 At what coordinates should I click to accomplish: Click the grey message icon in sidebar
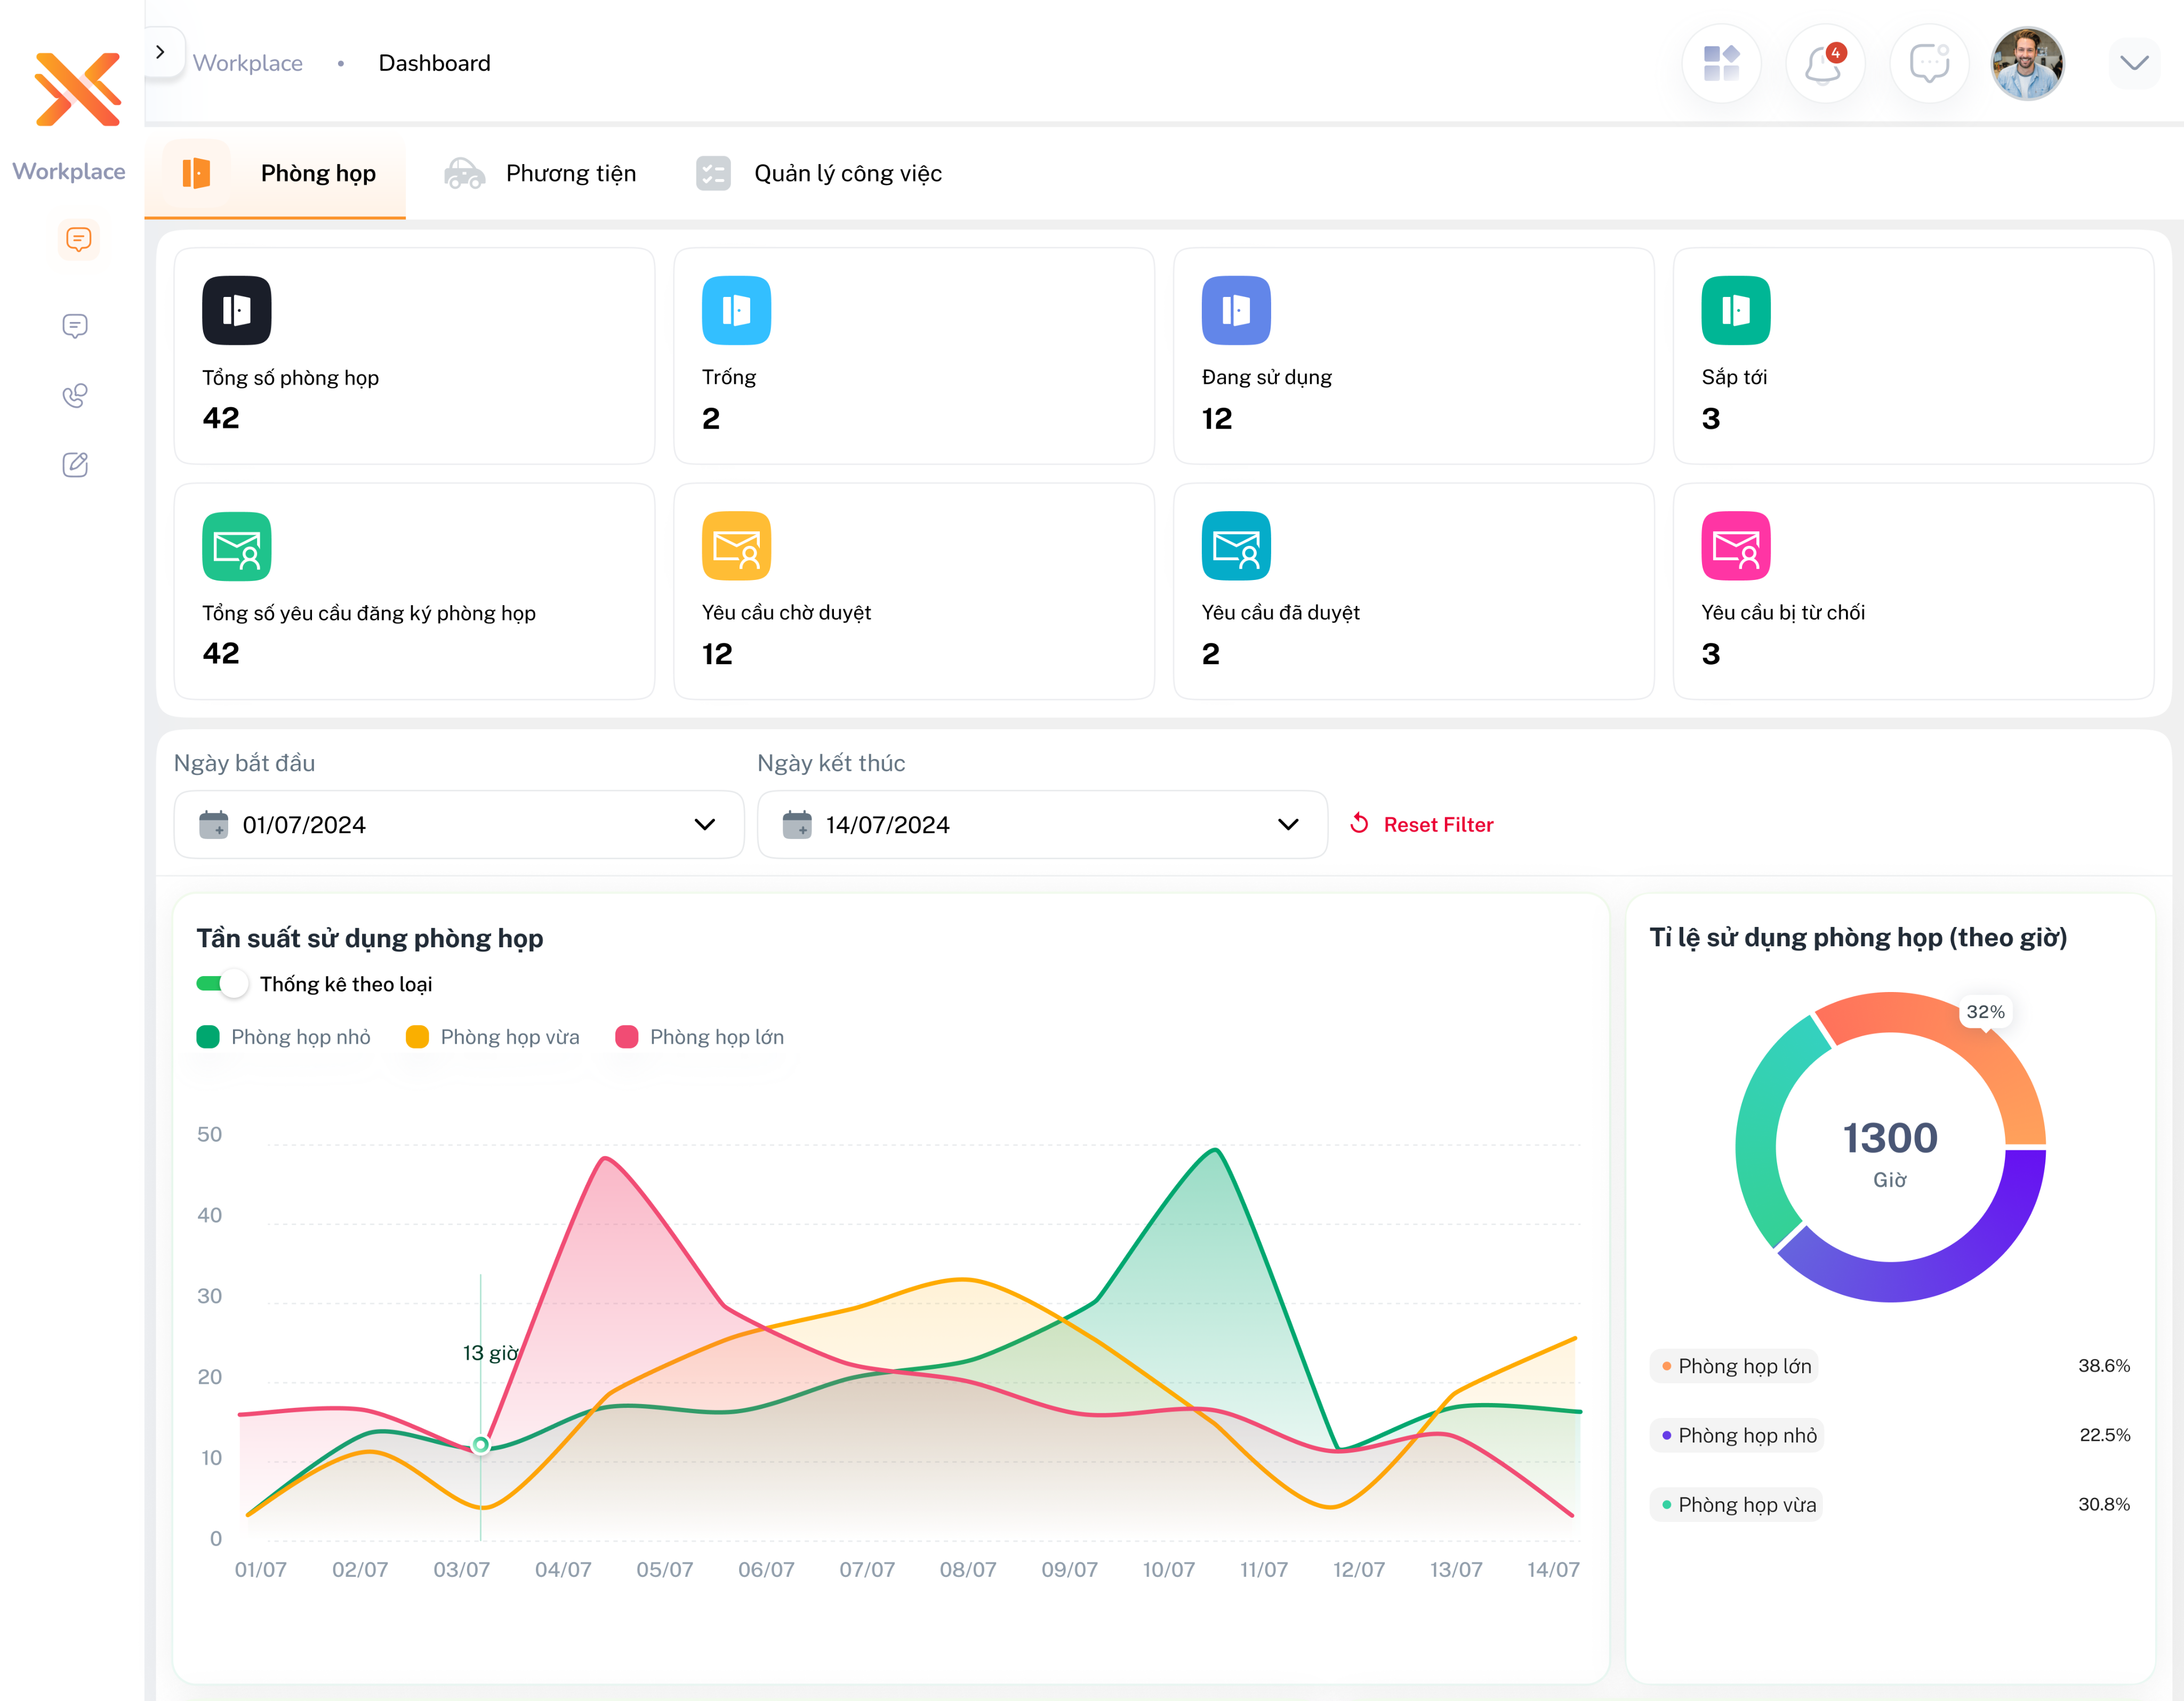pyautogui.click(x=75, y=326)
